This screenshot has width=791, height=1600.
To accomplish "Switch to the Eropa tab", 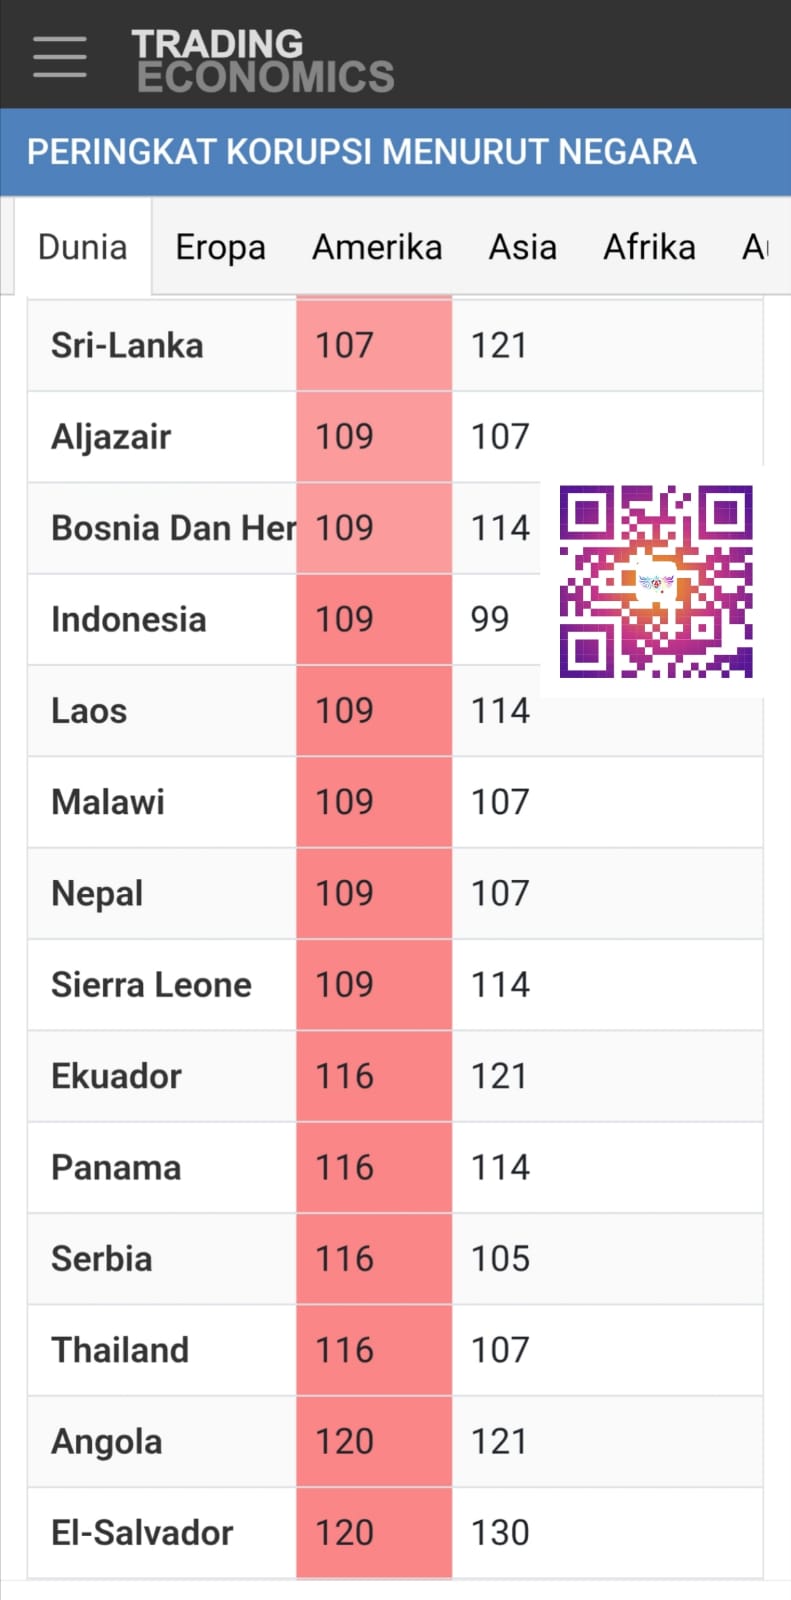I will pyautogui.click(x=220, y=247).
